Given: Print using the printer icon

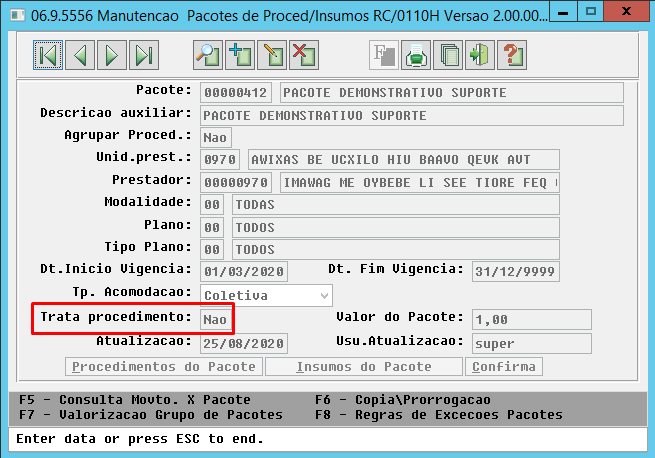Looking at the screenshot, I should coord(416,55).
